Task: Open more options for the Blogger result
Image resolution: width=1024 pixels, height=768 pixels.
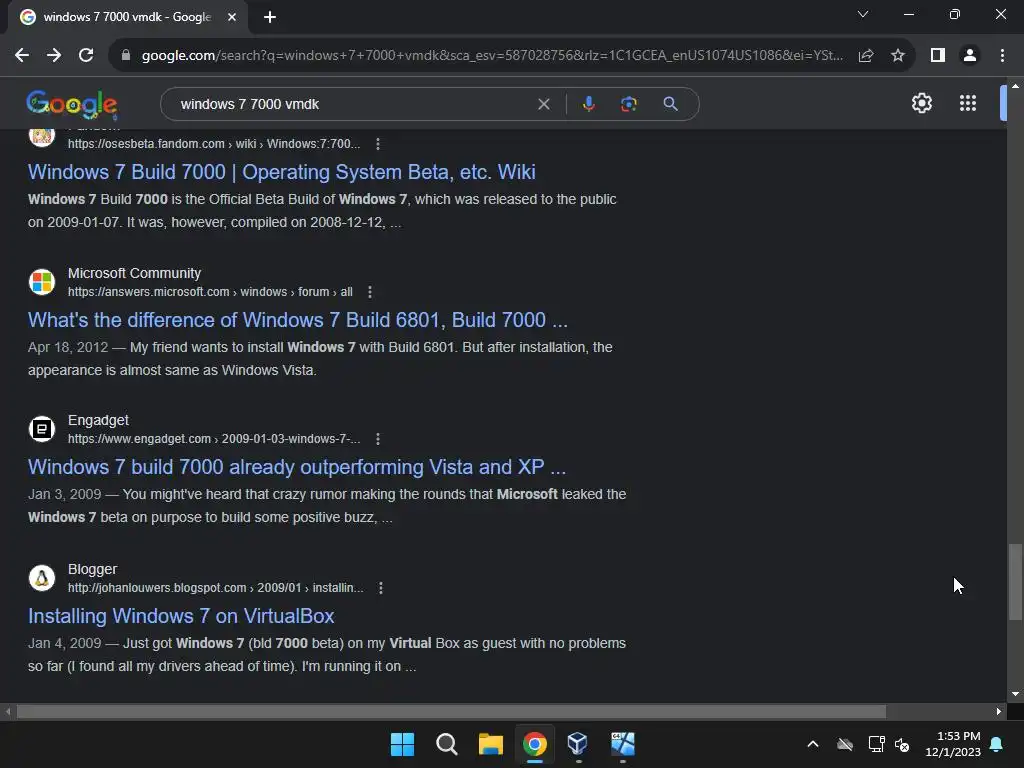Action: 381,588
